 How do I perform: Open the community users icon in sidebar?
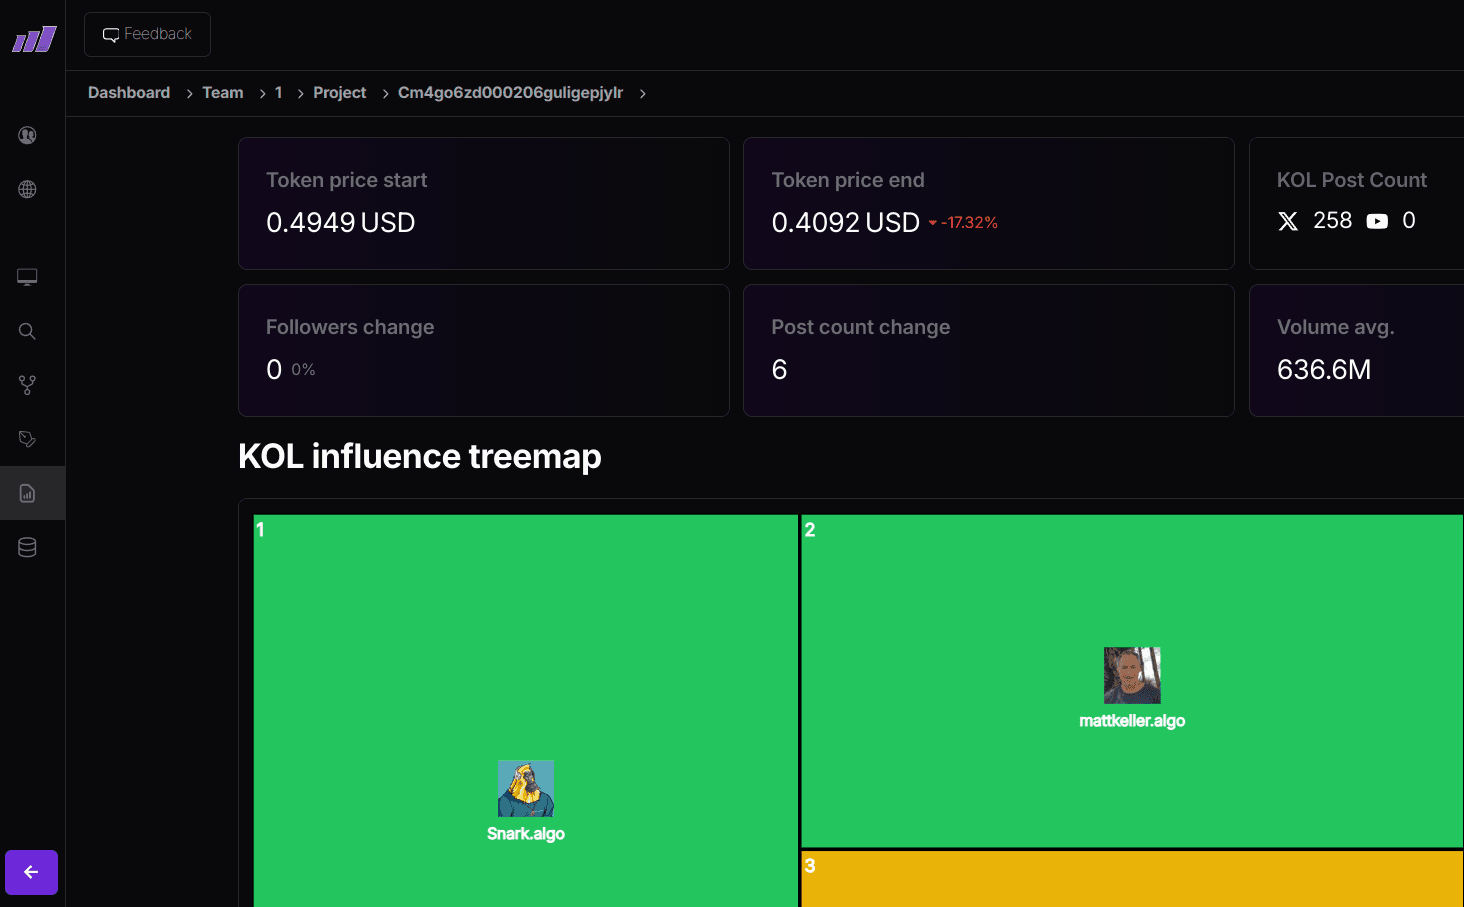pyautogui.click(x=27, y=135)
